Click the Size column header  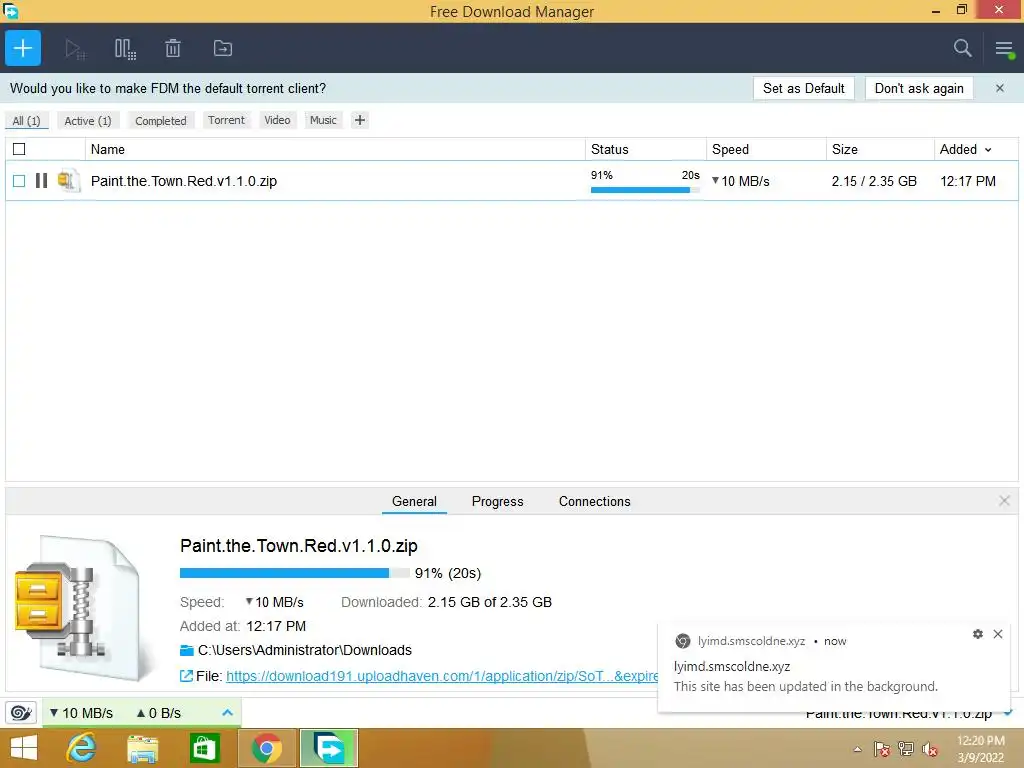880,149
